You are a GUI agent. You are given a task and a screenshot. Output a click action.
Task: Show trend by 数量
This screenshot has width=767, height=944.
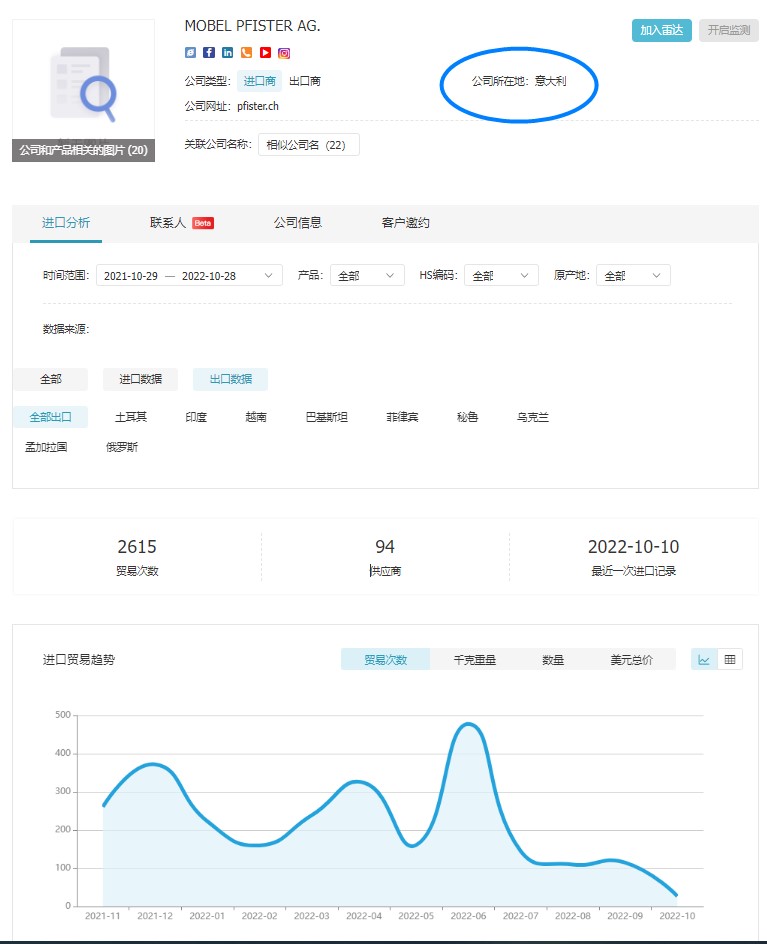click(x=553, y=660)
